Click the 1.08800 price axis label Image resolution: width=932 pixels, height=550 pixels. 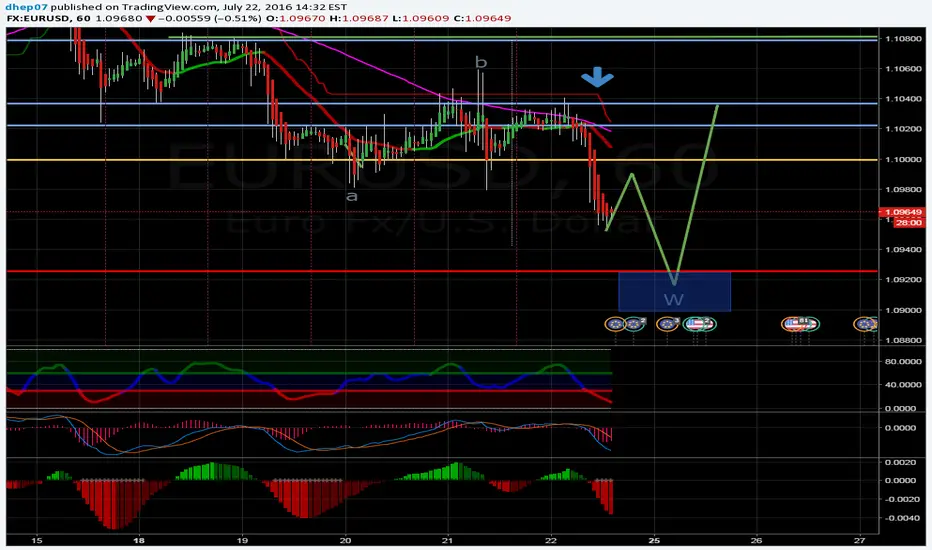click(x=903, y=341)
